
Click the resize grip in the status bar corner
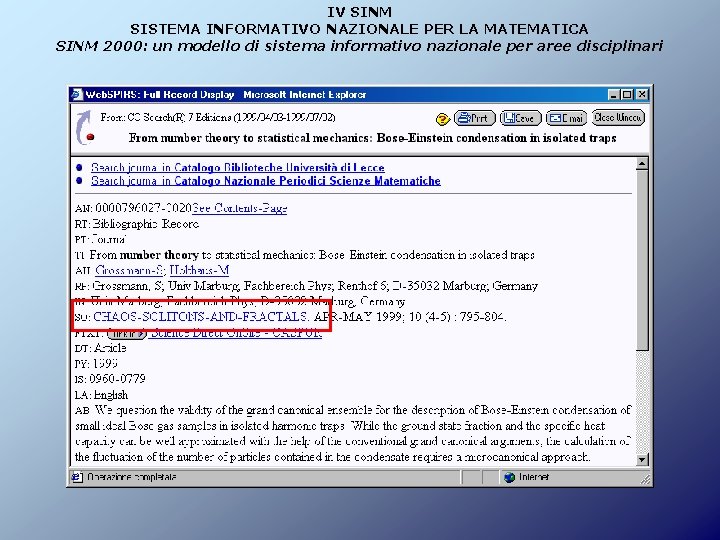coord(645,479)
